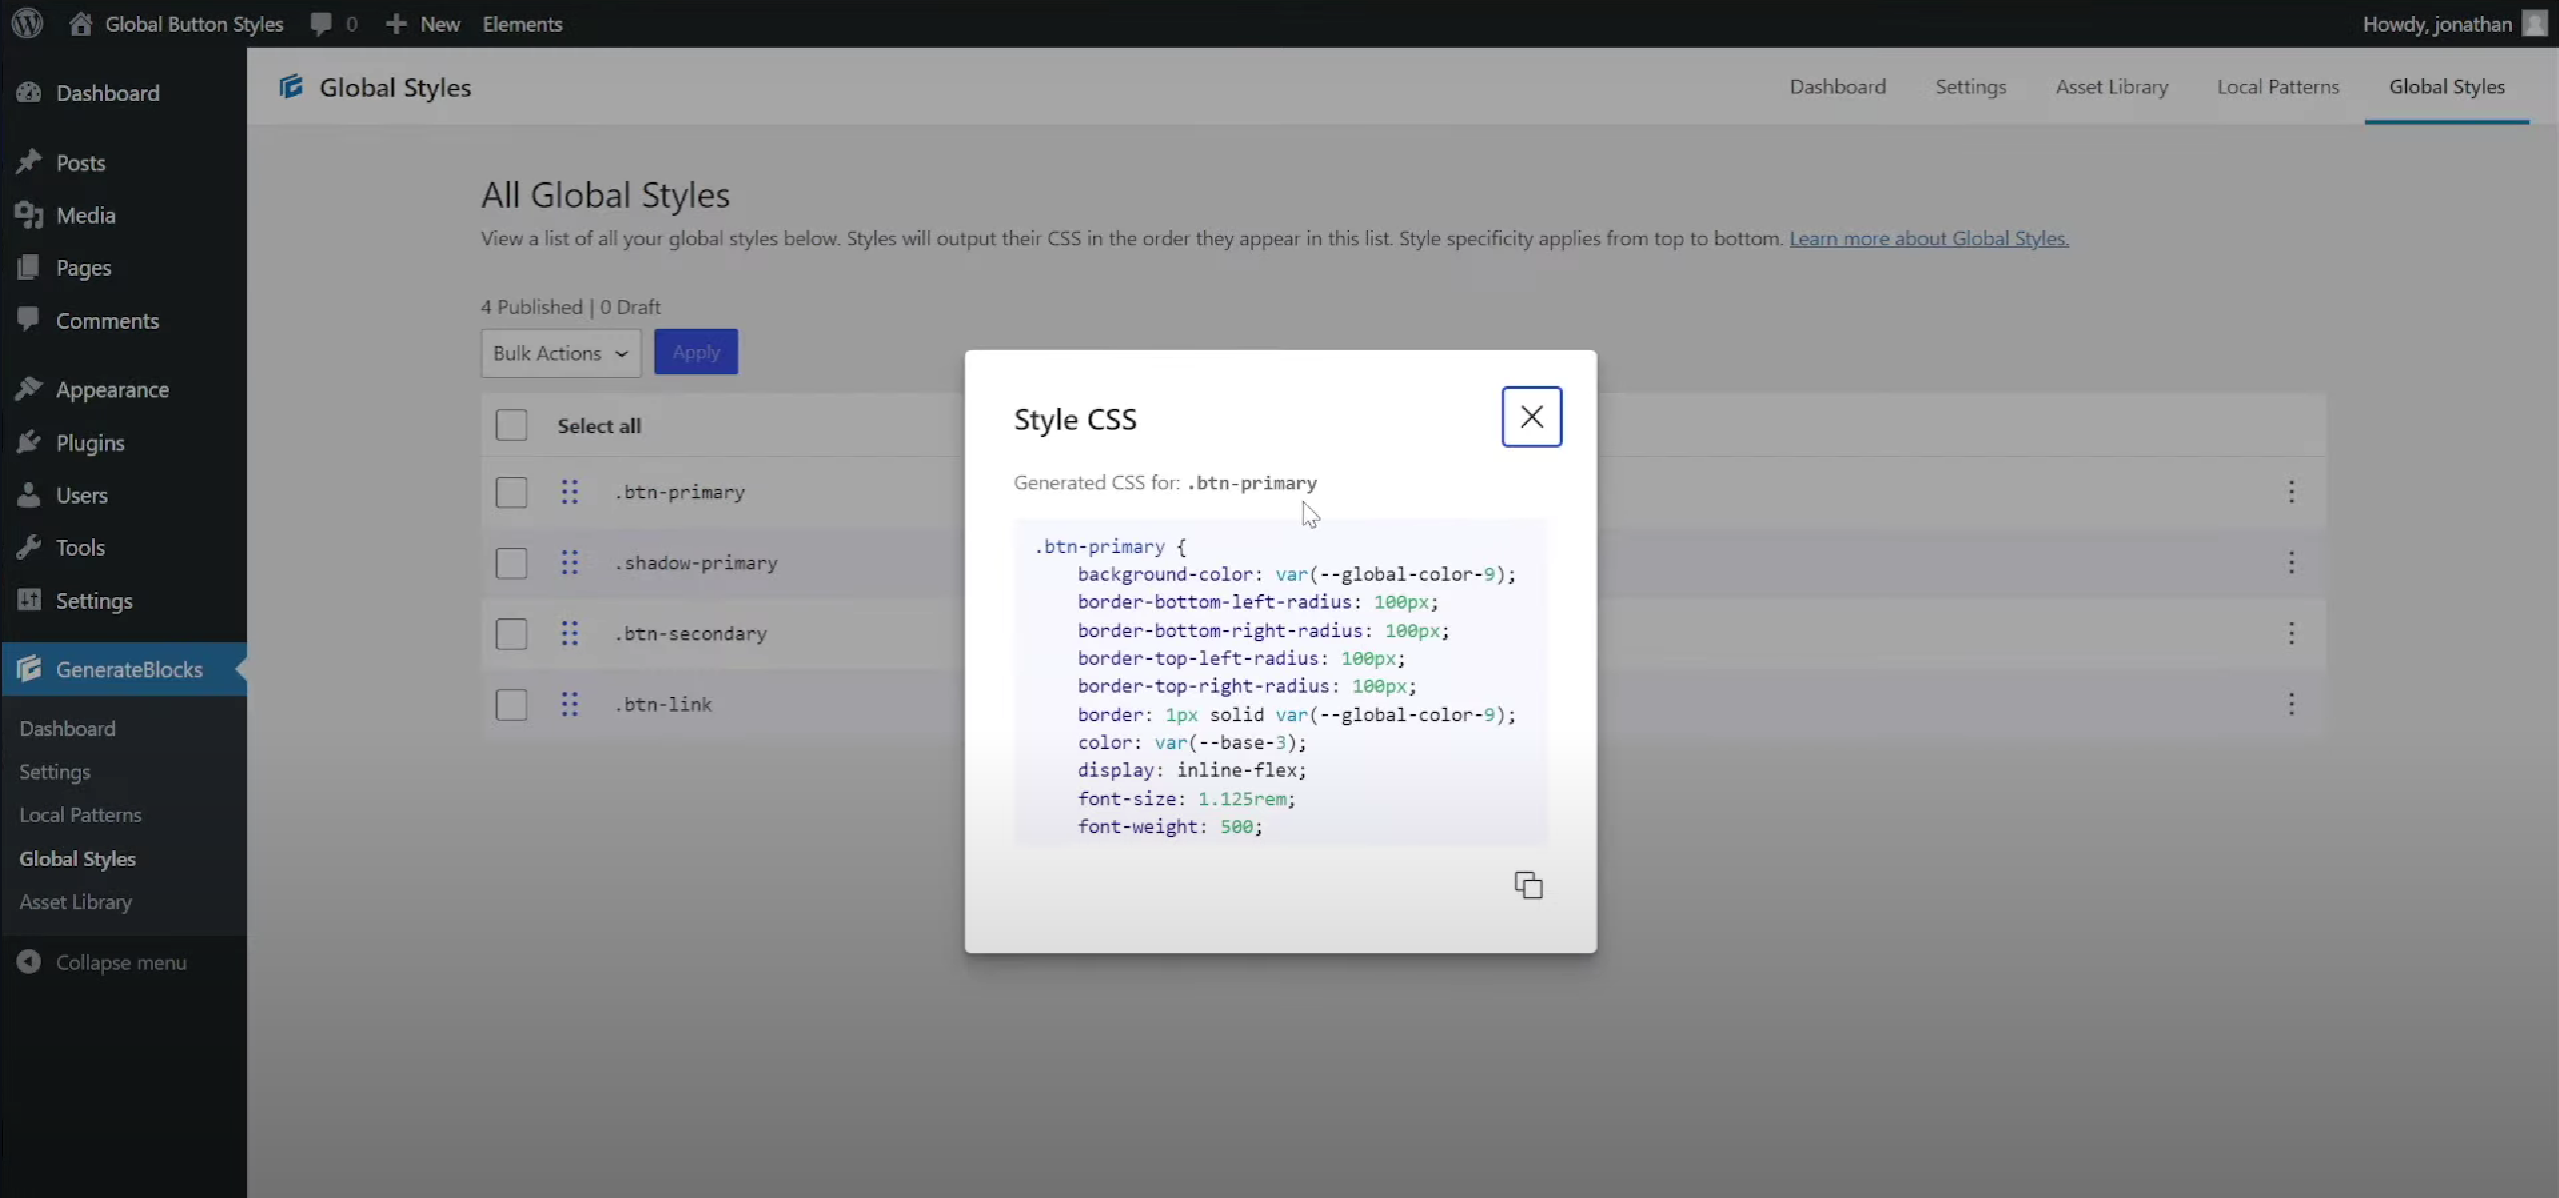
Task: Click the WordPress logo icon
Action: coord(28,24)
